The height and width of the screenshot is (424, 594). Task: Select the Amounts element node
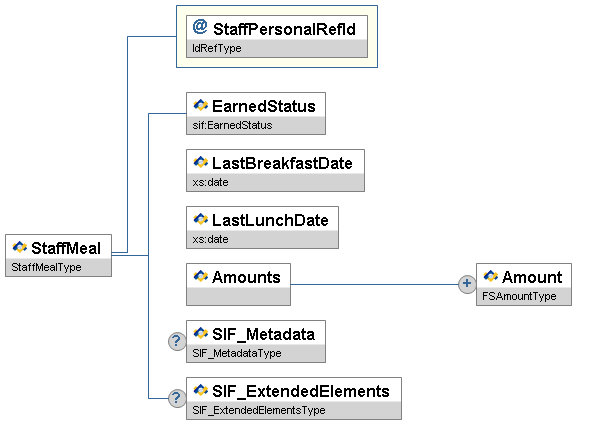238,285
